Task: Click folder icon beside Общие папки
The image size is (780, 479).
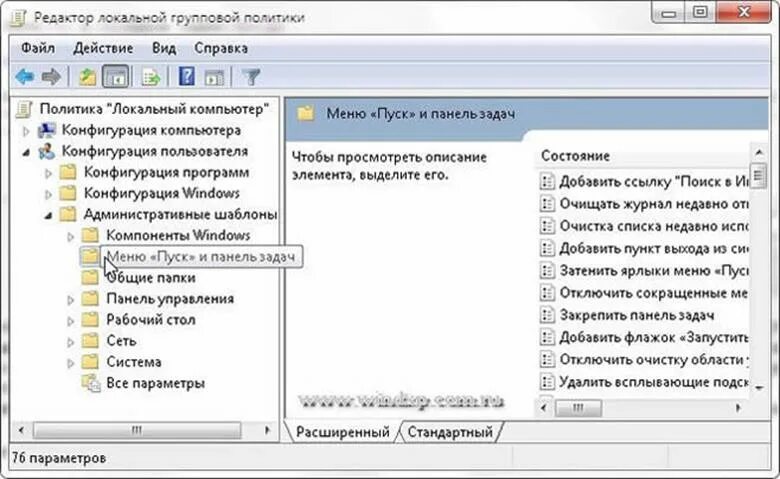Action: 90,278
